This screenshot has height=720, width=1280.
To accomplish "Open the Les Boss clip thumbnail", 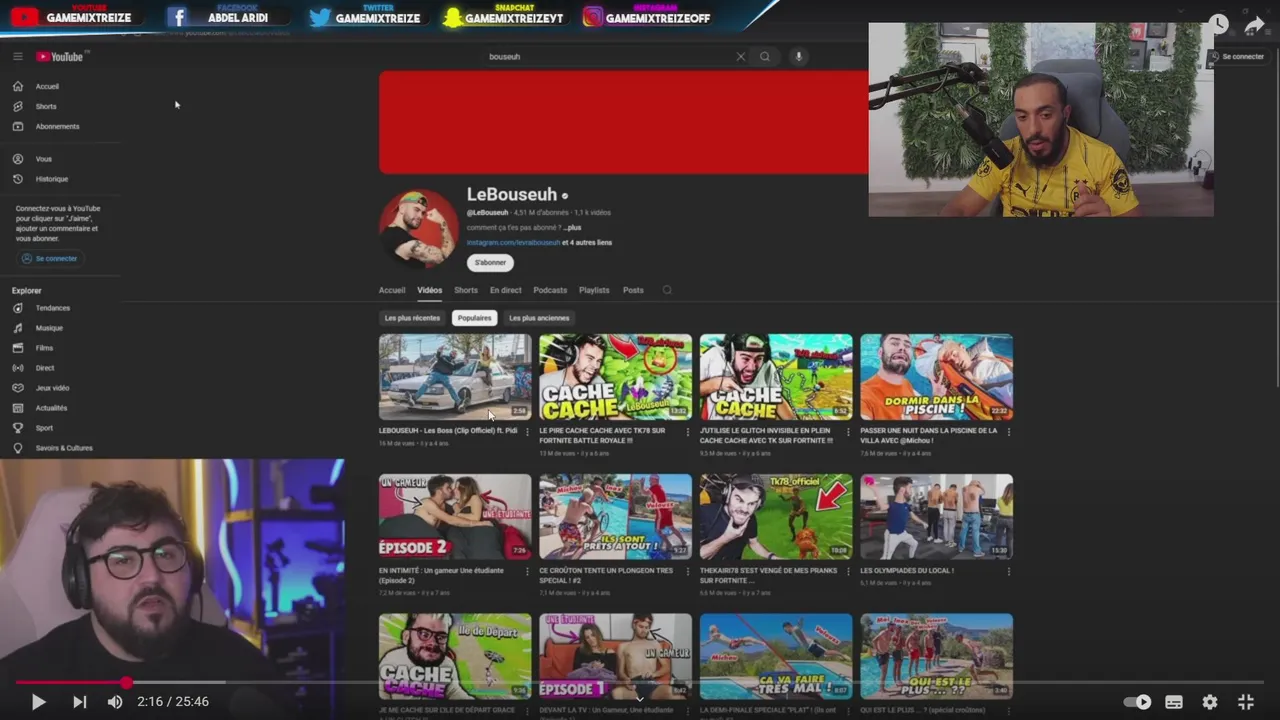I will [455, 377].
